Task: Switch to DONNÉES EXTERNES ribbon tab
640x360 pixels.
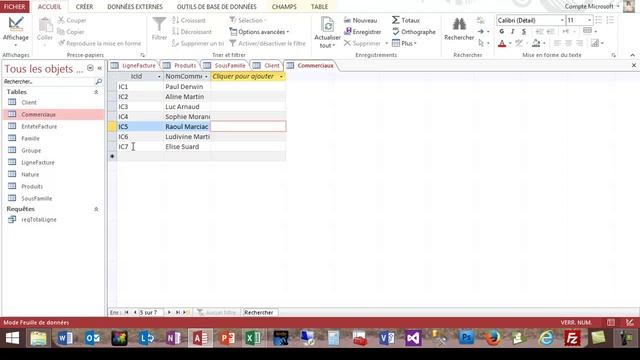Action: 135,7
